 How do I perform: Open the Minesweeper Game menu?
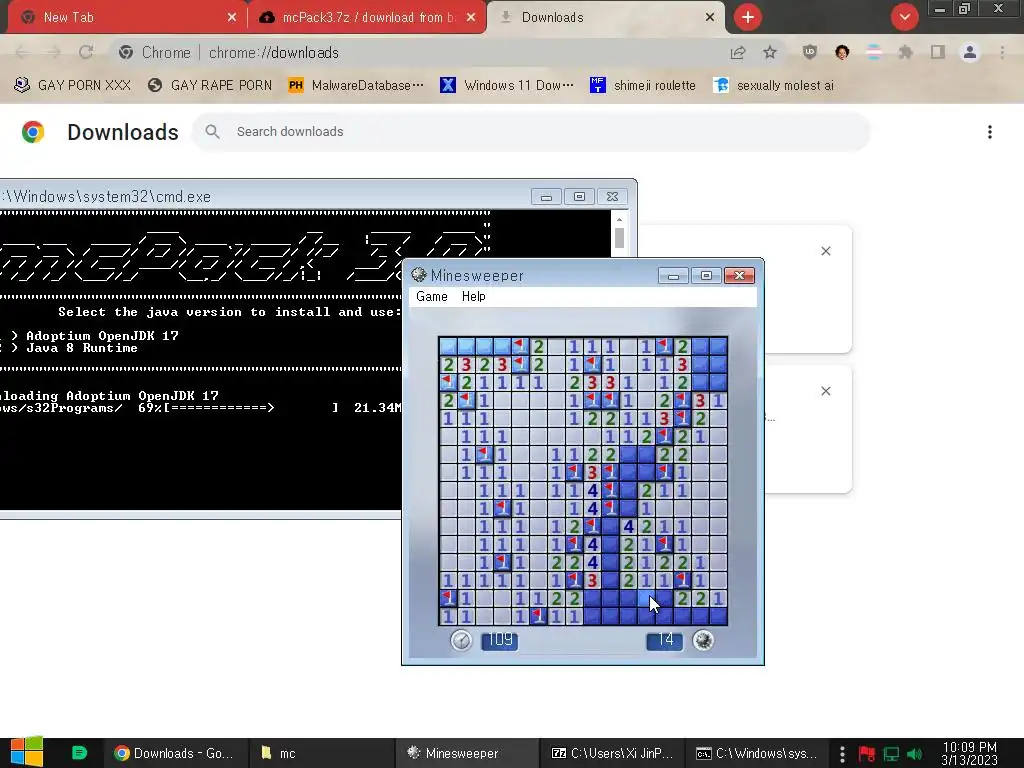(x=432, y=296)
